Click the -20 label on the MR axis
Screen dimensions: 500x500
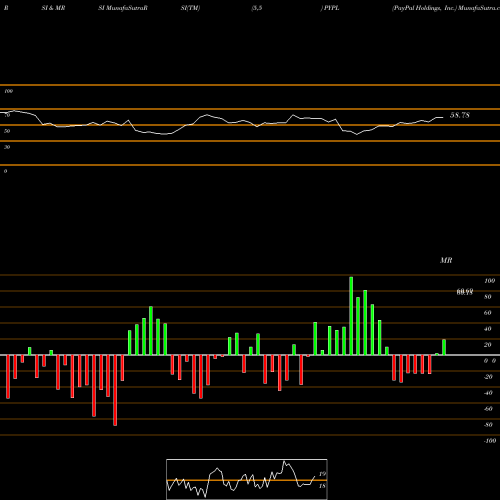tap(488, 377)
